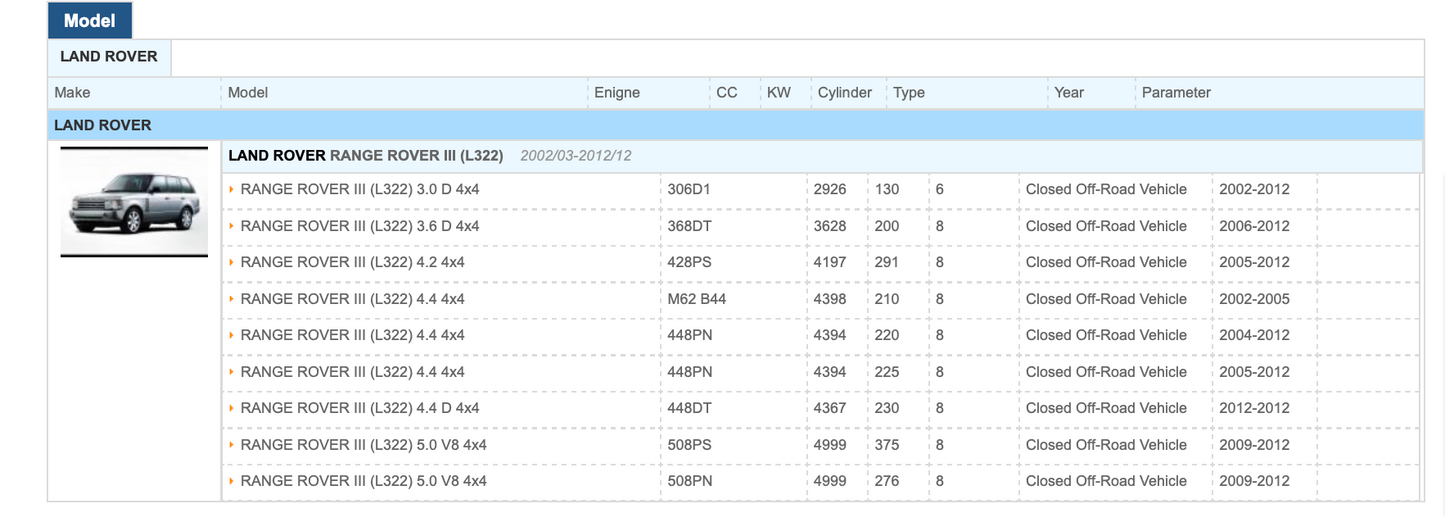Click the power value 230
Screen dimensions: 1445x522
[x=887, y=408]
